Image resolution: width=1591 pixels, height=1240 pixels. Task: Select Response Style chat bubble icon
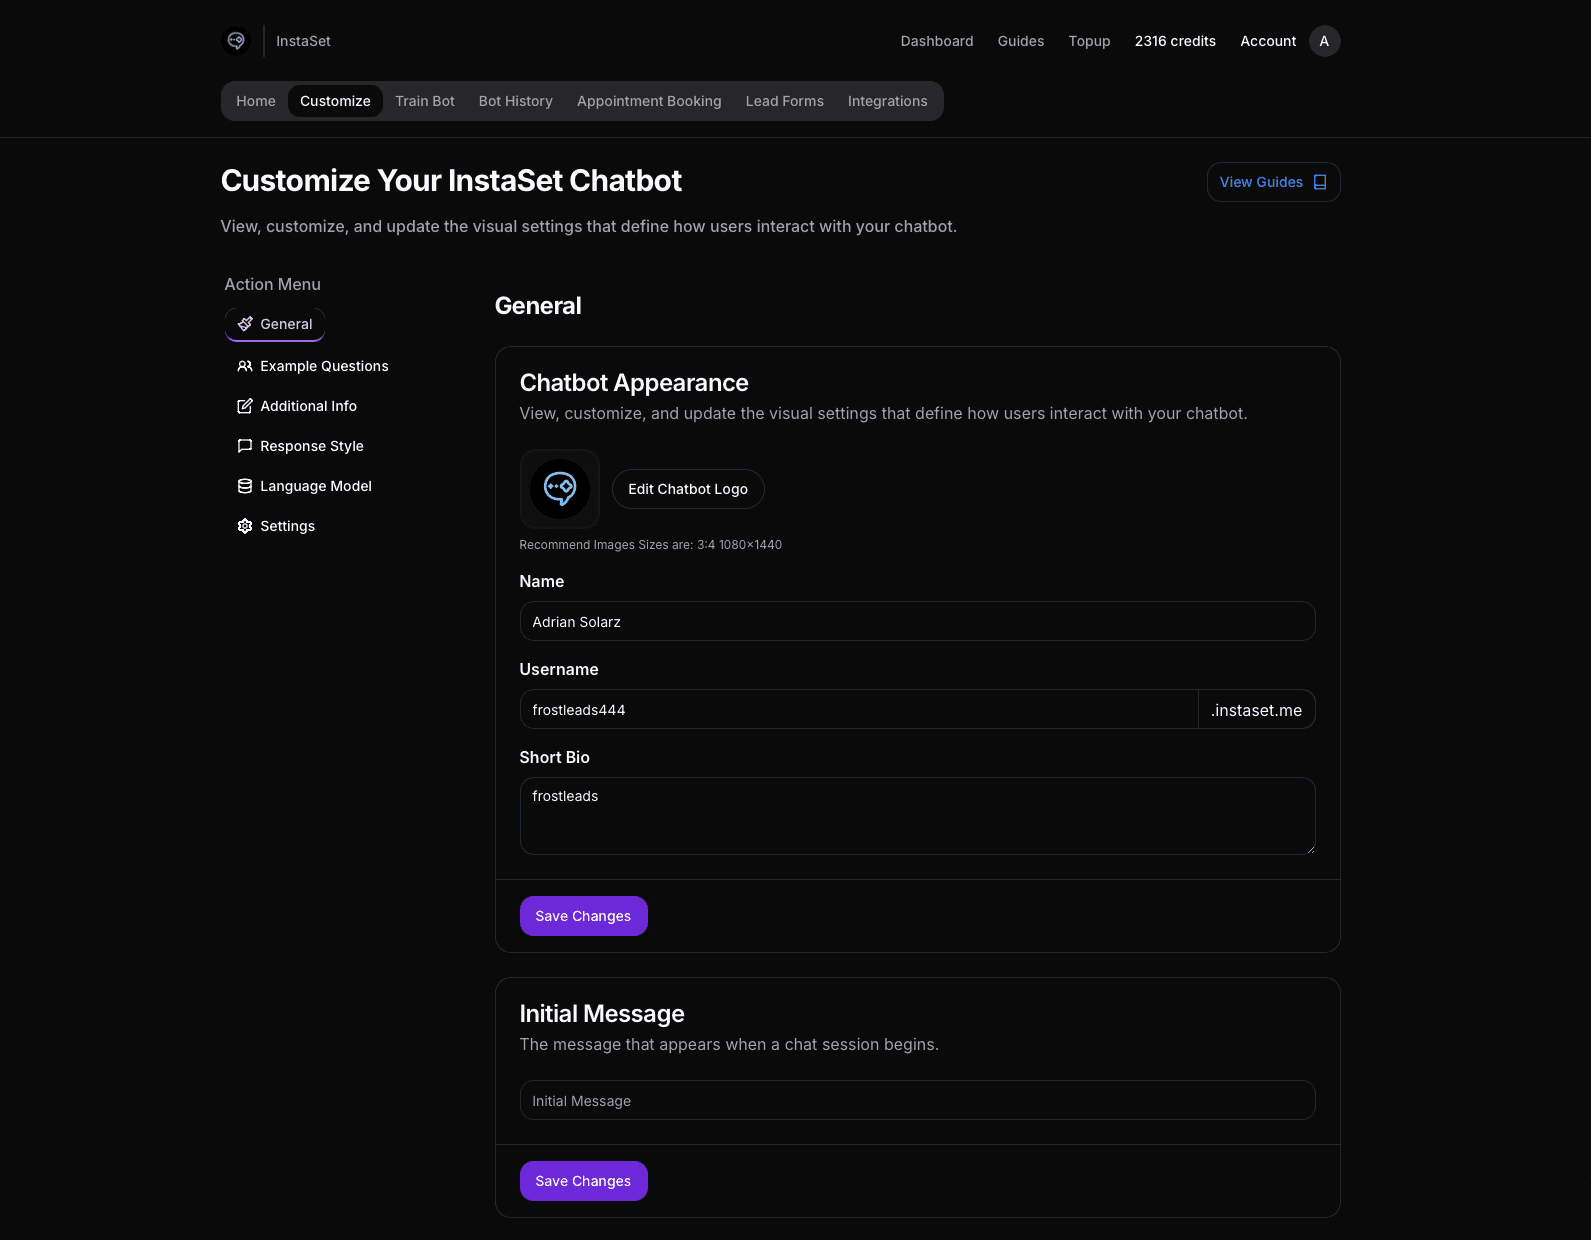click(245, 446)
